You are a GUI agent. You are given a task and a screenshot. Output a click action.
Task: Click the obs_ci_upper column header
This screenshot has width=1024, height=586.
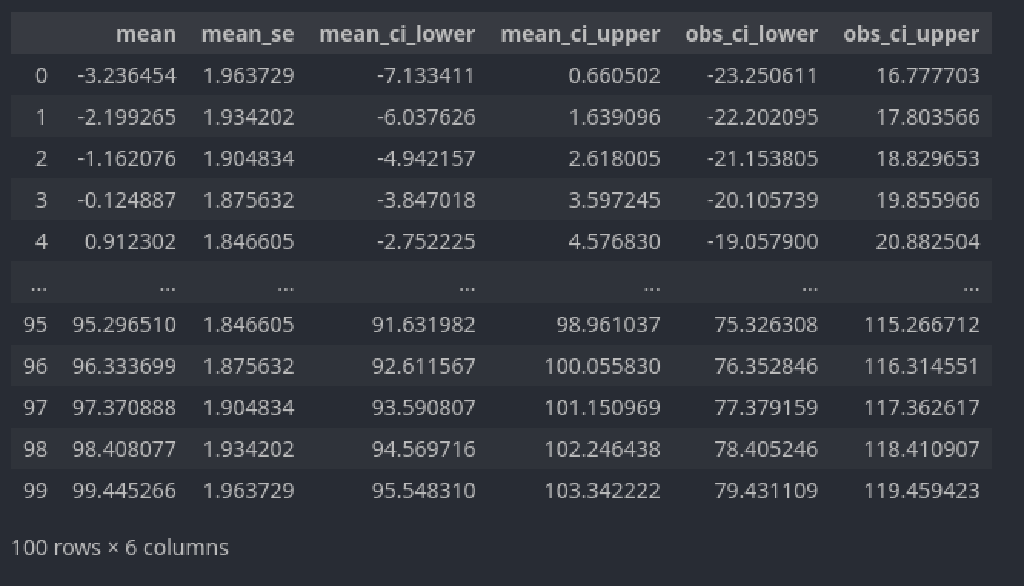(911, 34)
